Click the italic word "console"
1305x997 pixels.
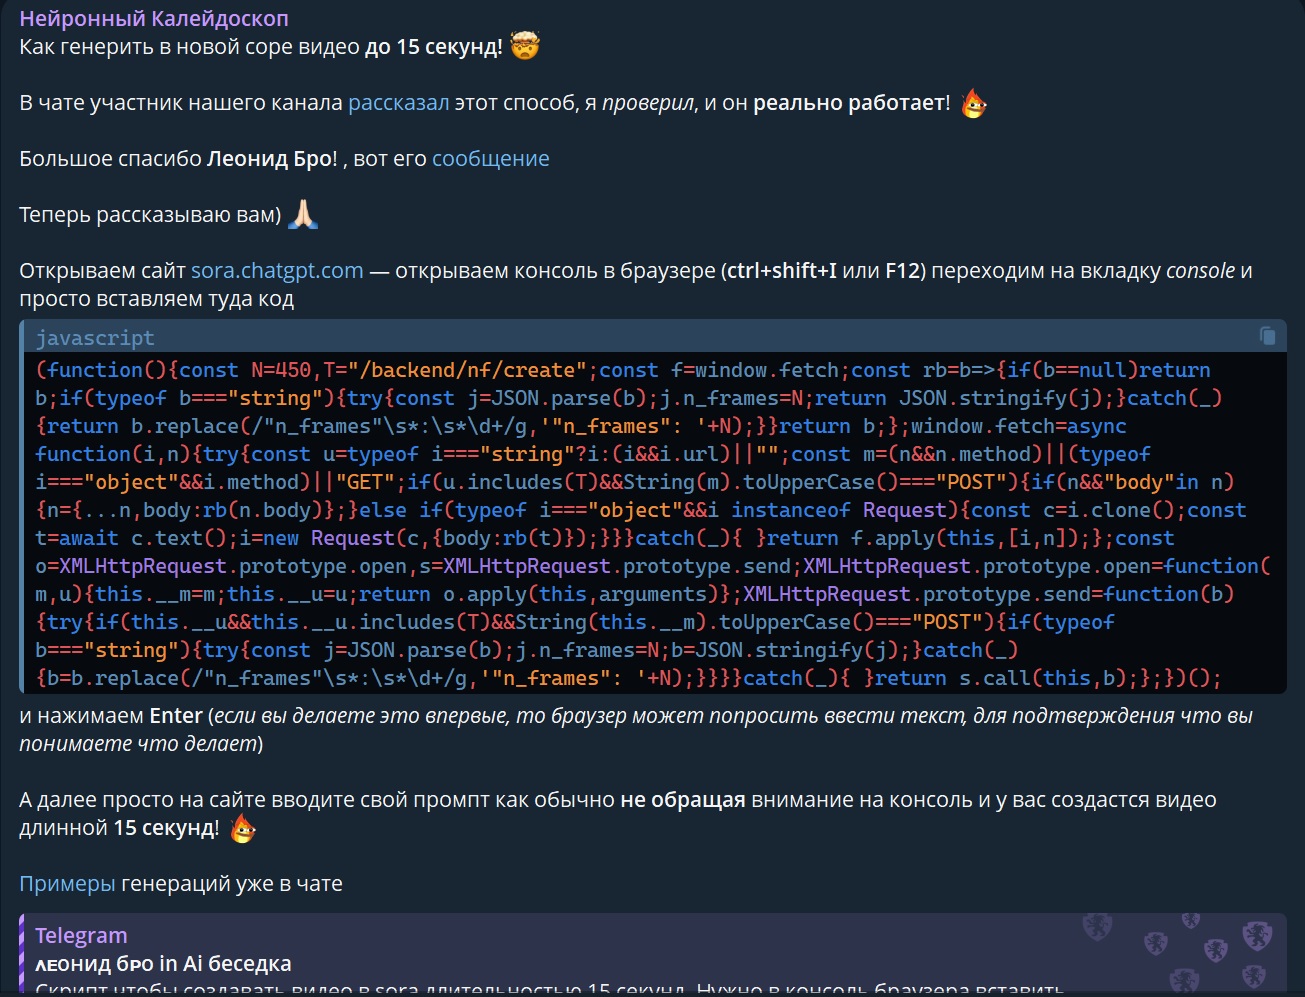coord(1200,270)
